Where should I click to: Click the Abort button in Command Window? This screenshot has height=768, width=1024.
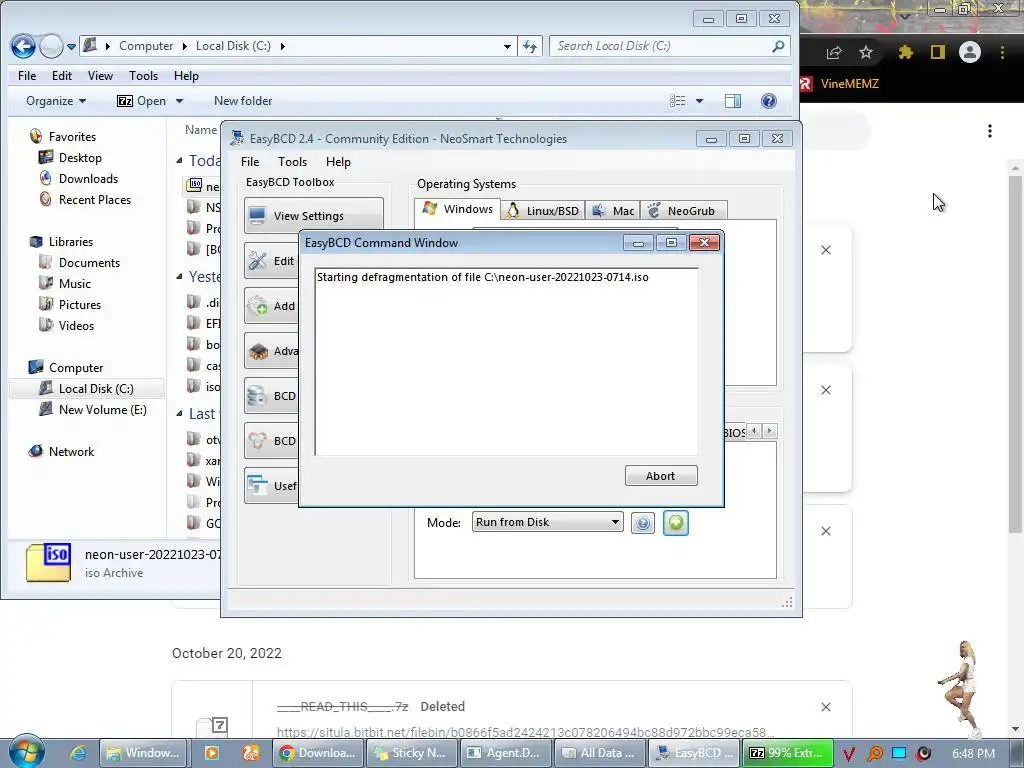tap(661, 475)
